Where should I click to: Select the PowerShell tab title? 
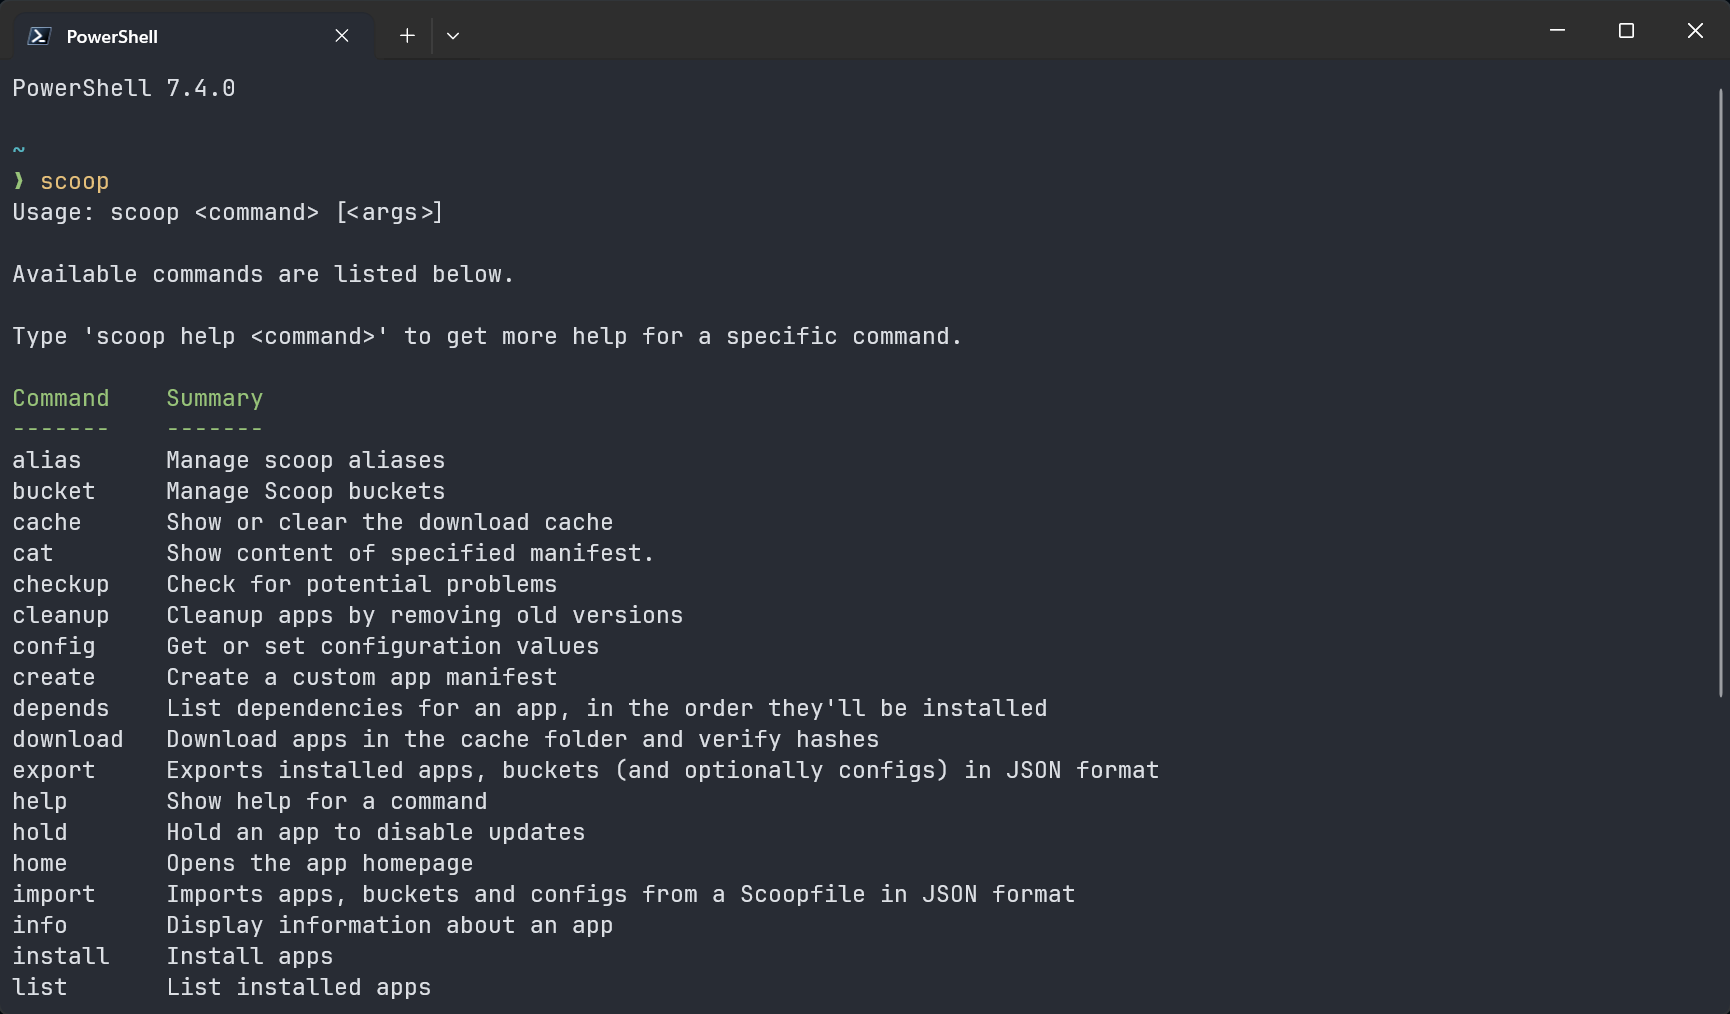tap(112, 37)
